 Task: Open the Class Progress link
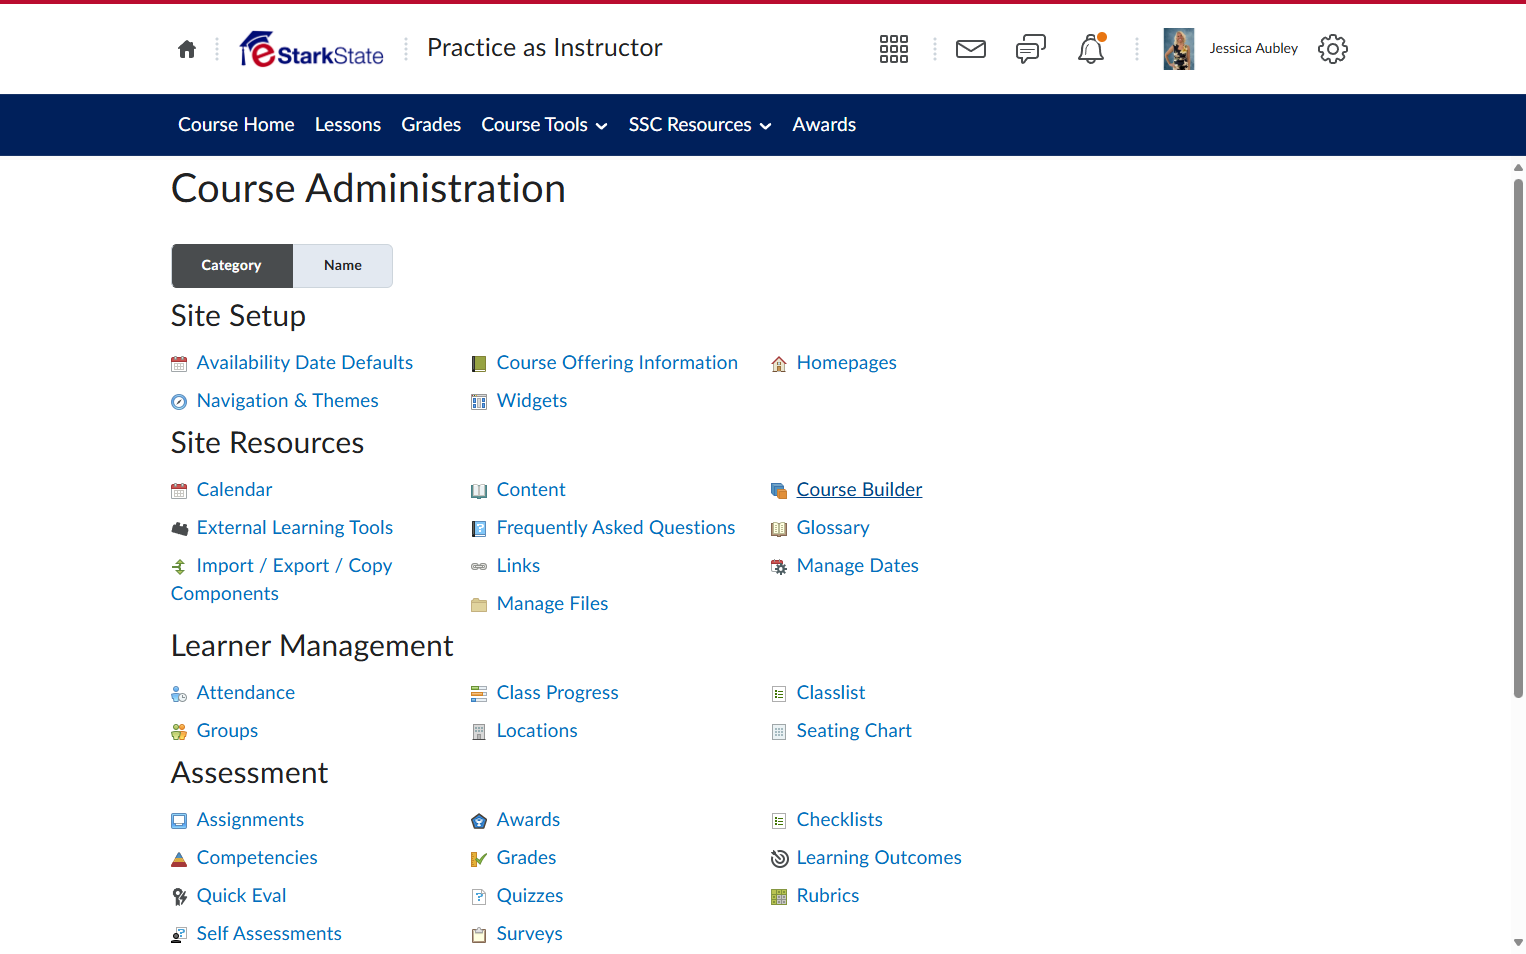(x=558, y=693)
